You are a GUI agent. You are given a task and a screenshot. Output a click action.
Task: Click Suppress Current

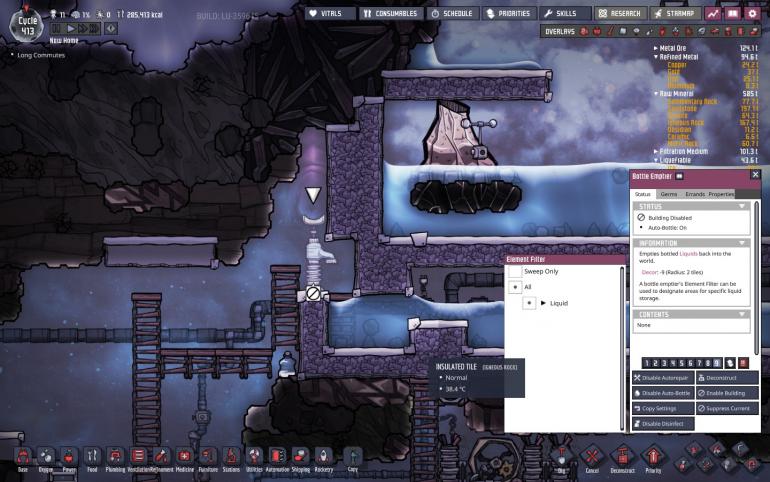point(727,408)
